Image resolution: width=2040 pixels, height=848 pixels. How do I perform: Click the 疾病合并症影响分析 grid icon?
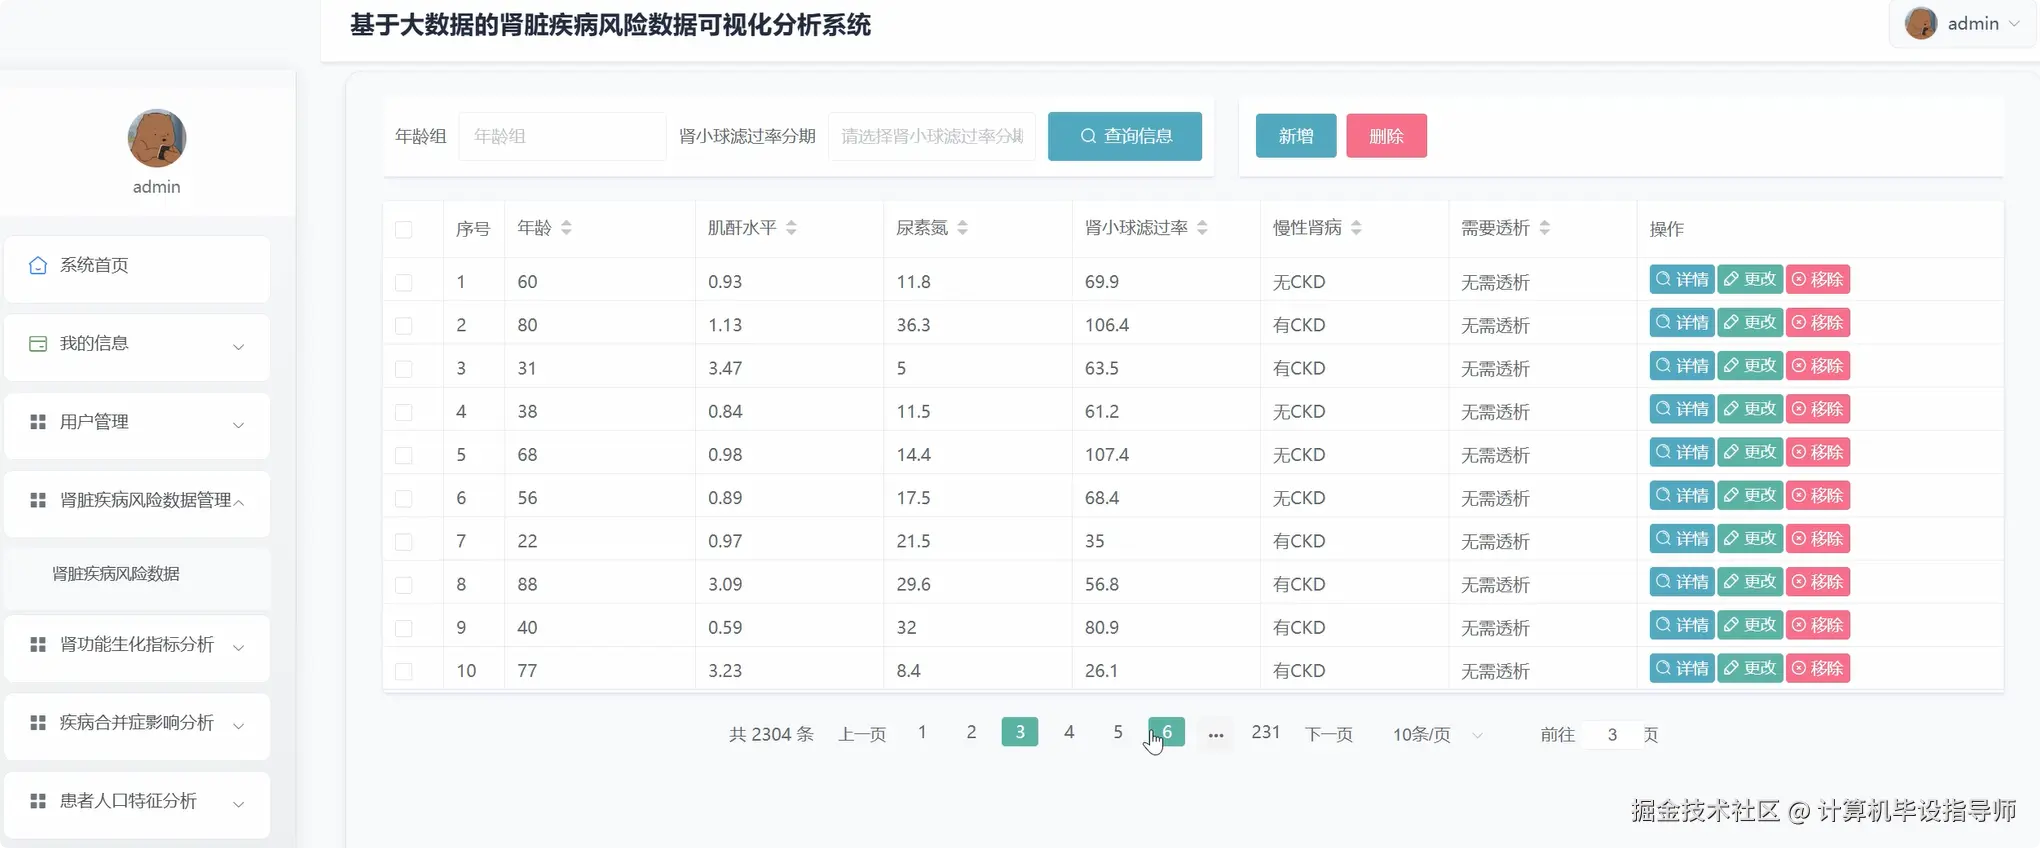click(x=38, y=722)
